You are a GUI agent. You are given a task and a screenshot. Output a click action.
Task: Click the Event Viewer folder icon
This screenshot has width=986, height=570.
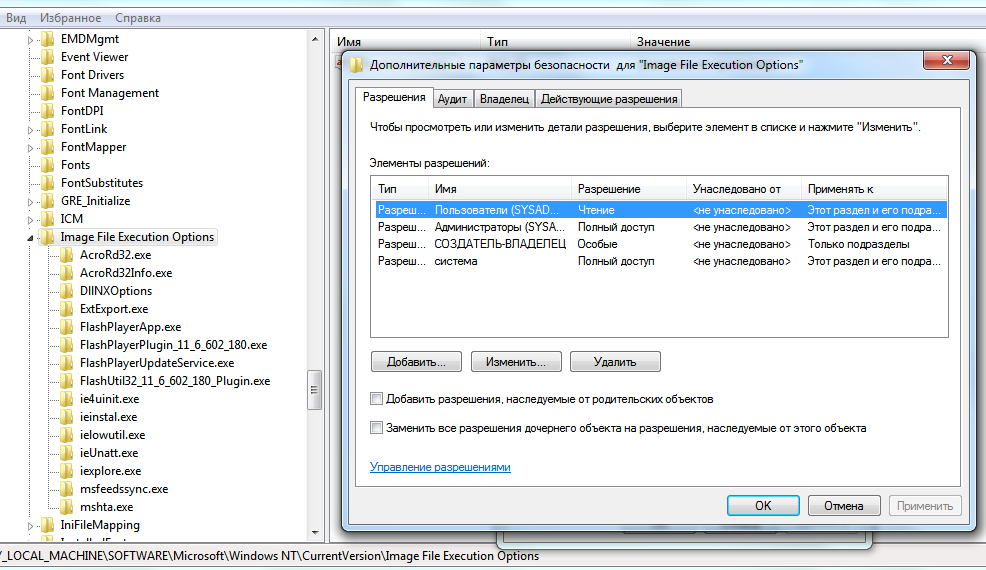click(x=48, y=57)
